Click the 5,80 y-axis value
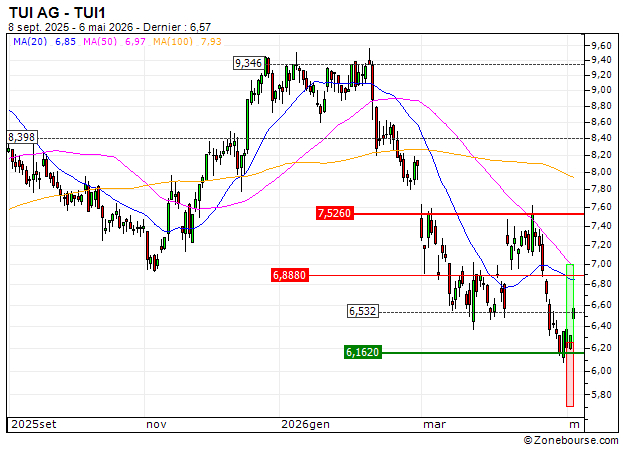Viewport: 625px width, 450px height. [x=601, y=395]
